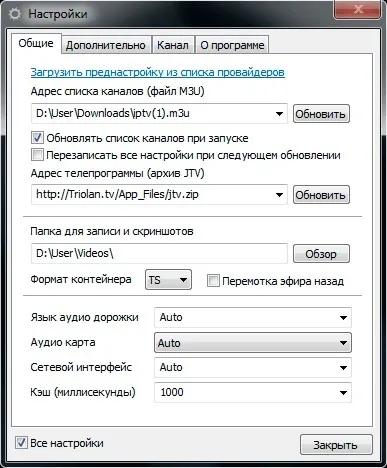Switch to the Общие tab
Screen dimensions: 387x468
coord(36,43)
